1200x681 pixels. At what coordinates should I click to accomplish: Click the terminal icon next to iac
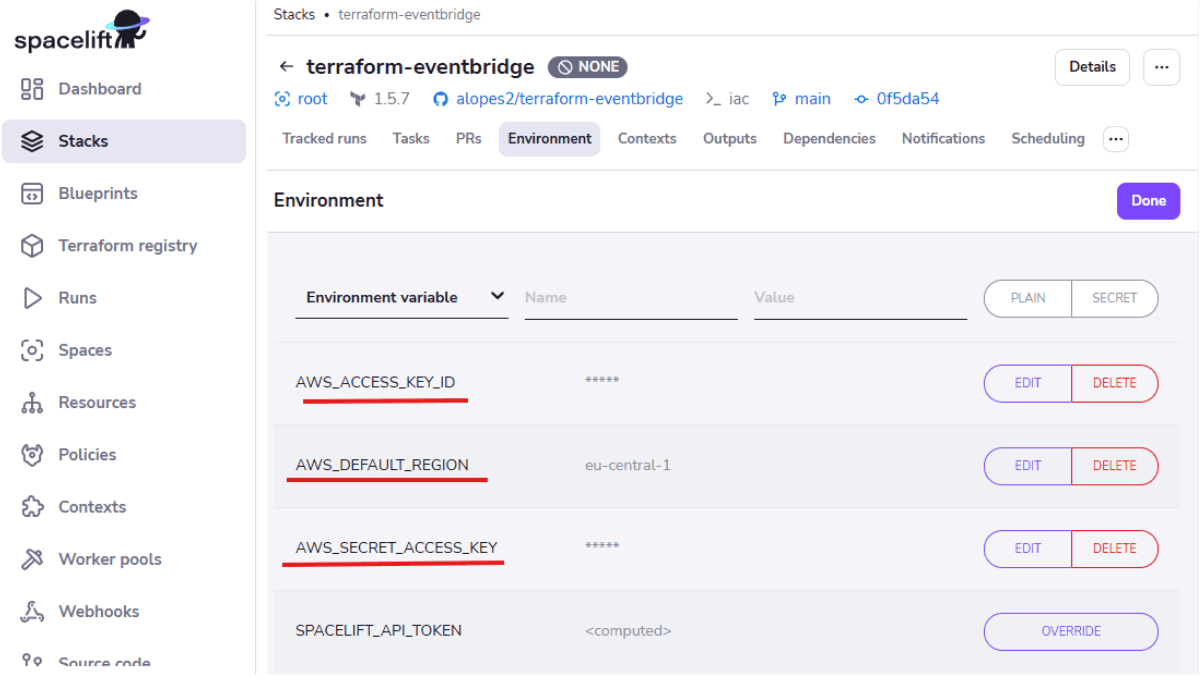coord(713,99)
